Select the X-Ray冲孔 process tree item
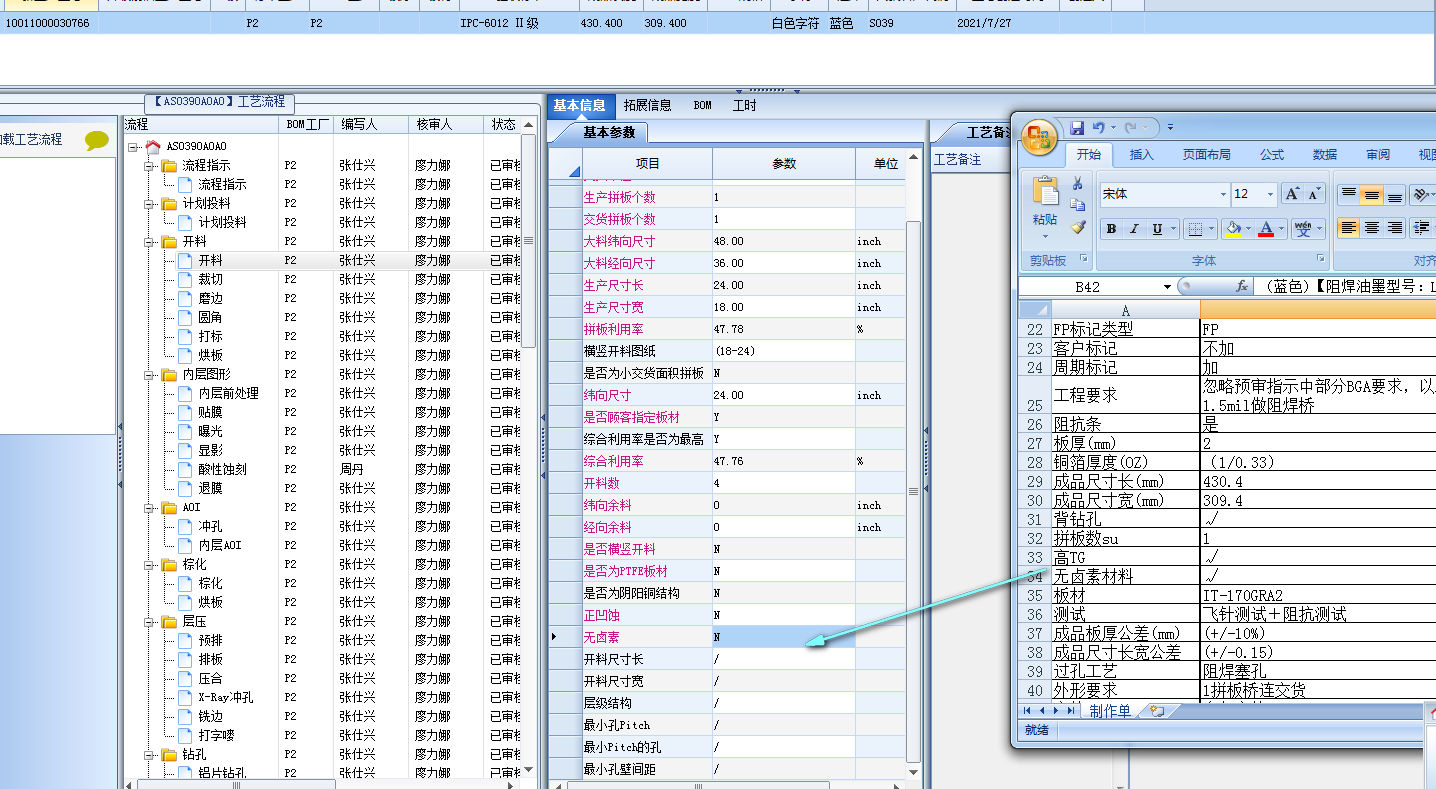 click(x=225, y=697)
